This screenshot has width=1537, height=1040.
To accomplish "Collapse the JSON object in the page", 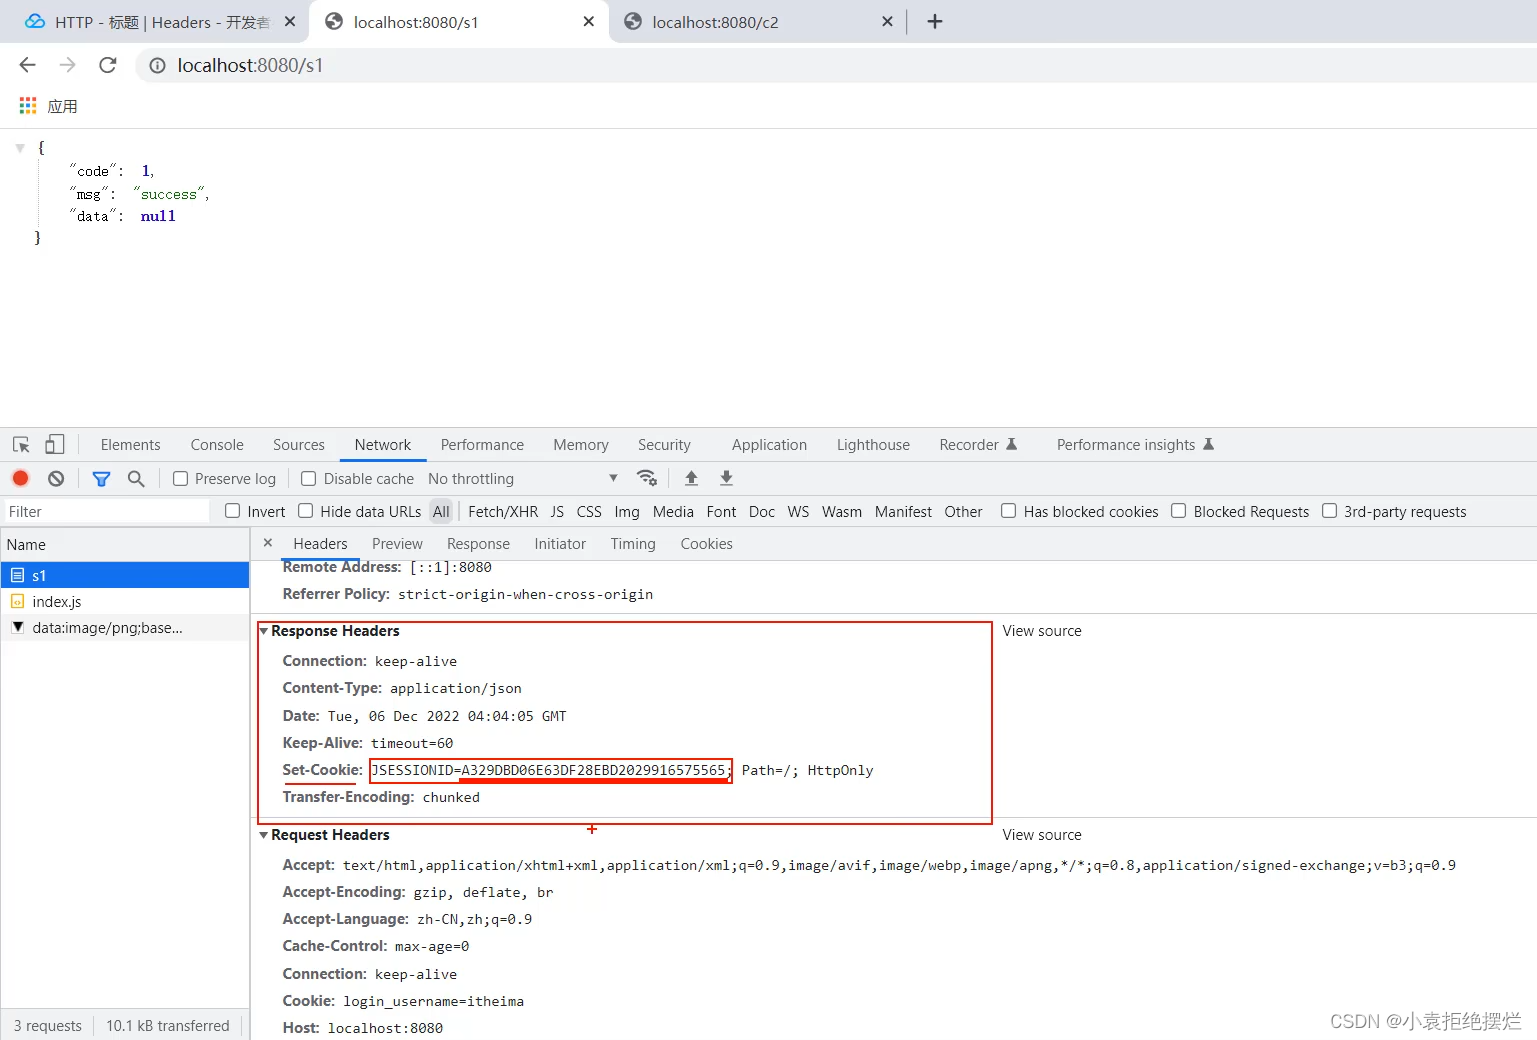I will click(20, 148).
